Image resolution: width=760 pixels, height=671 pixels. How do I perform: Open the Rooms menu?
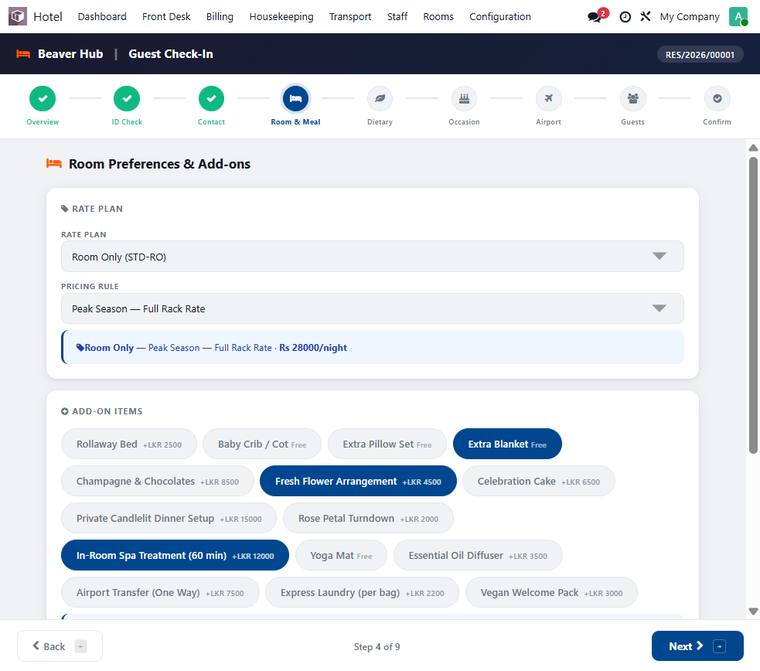point(438,16)
